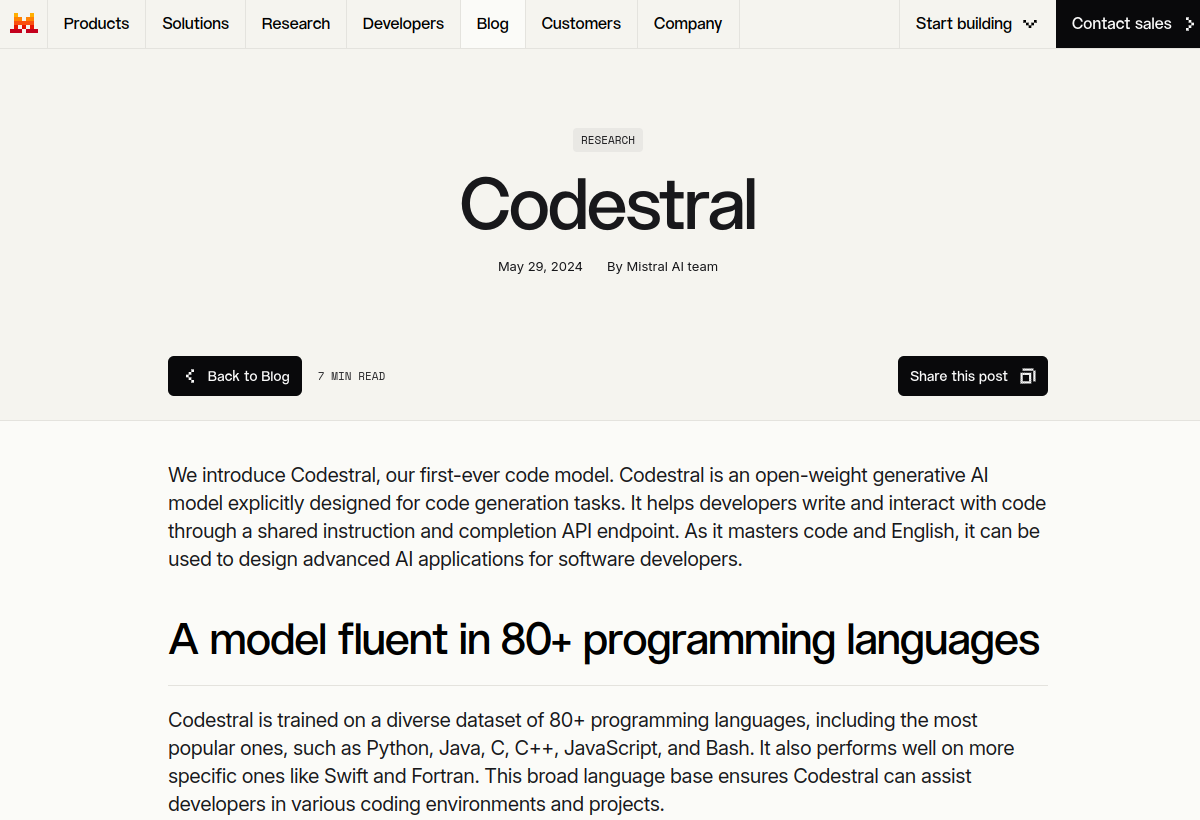Go to the Blog tab
The height and width of the screenshot is (820, 1200).
pos(493,24)
